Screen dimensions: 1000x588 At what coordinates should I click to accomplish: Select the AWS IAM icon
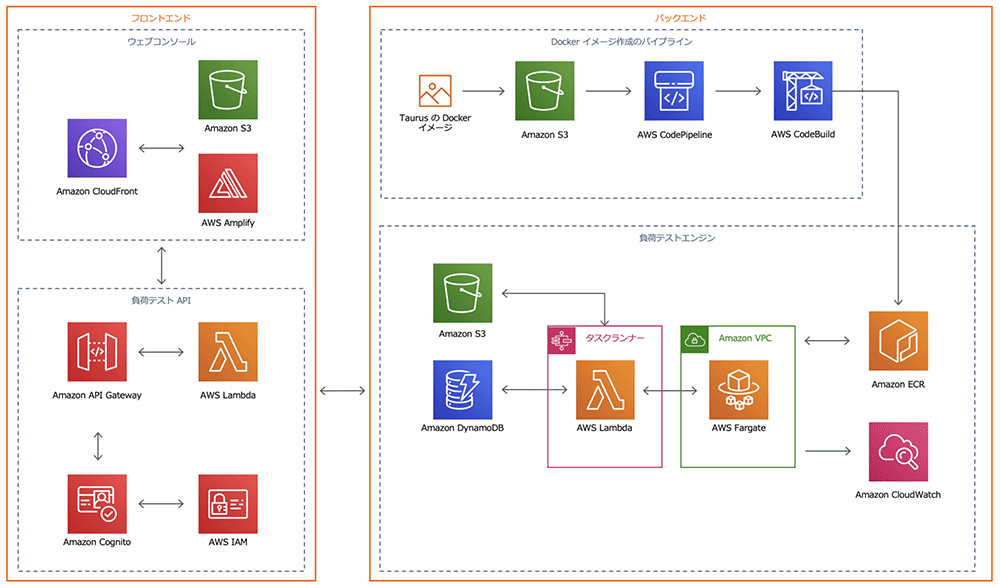(x=227, y=502)
